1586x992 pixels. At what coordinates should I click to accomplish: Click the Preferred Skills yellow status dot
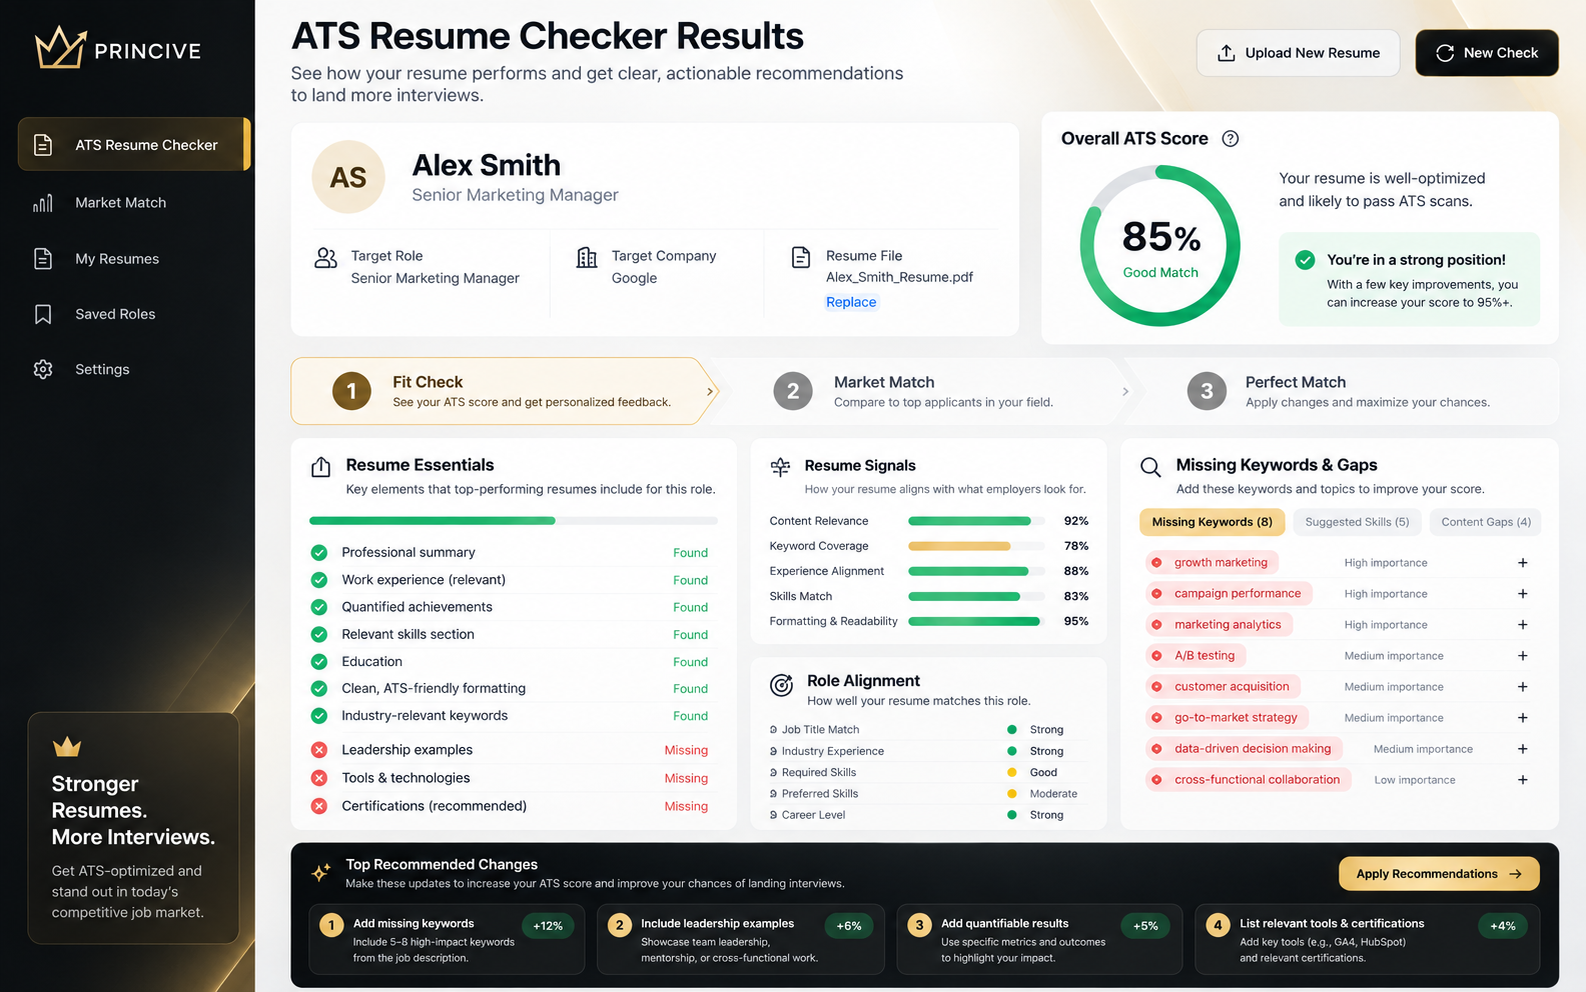click(1012, 794)
